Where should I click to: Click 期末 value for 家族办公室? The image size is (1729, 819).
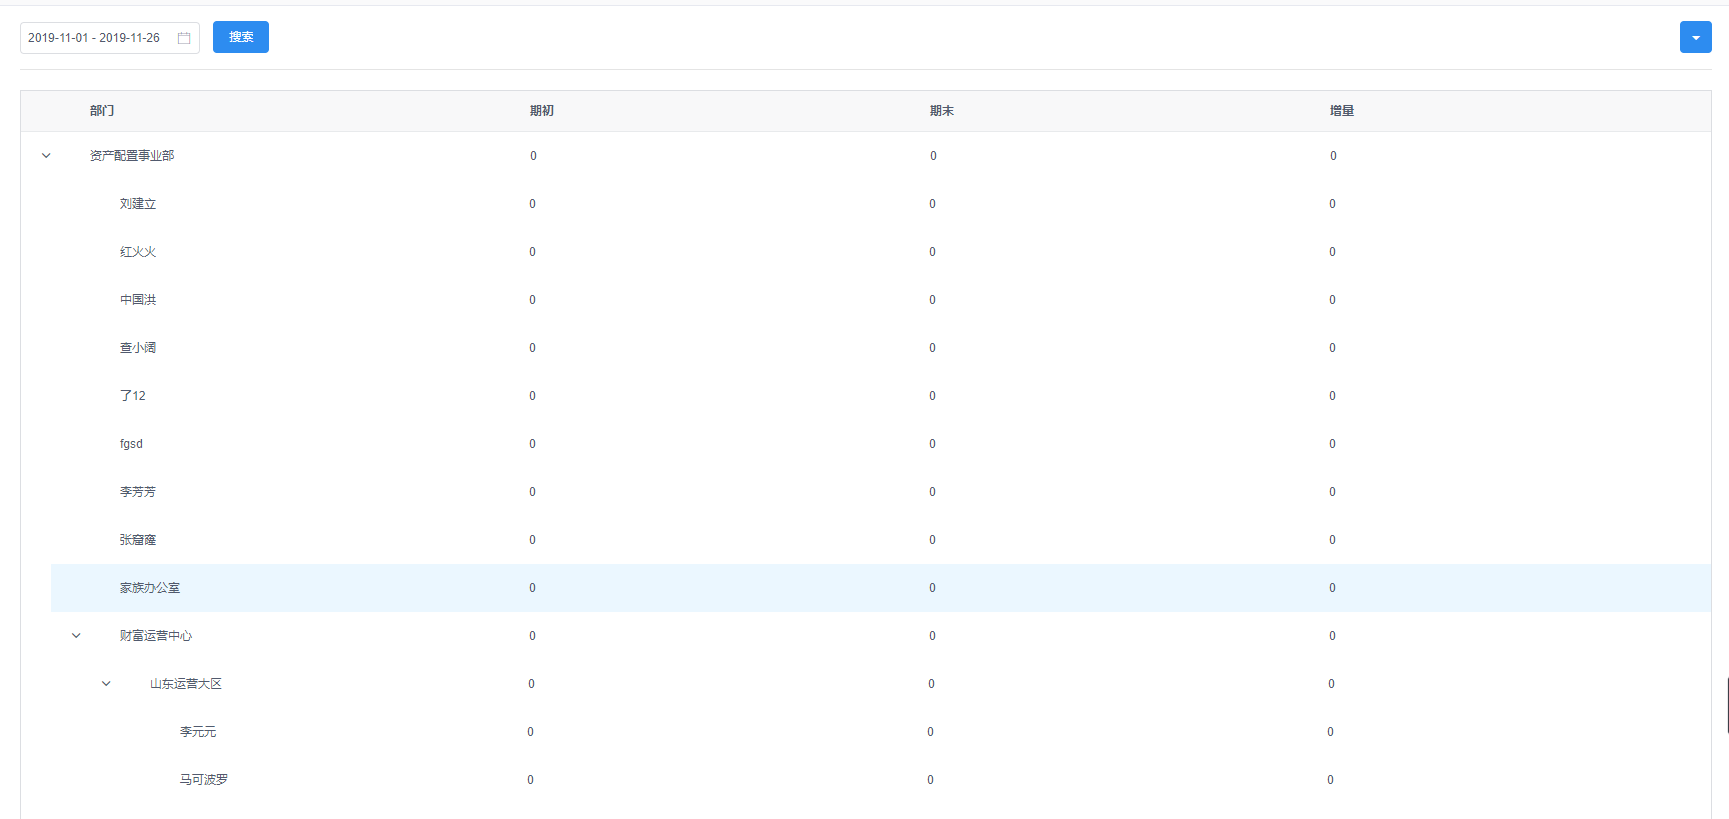click(x=932, y=588)
